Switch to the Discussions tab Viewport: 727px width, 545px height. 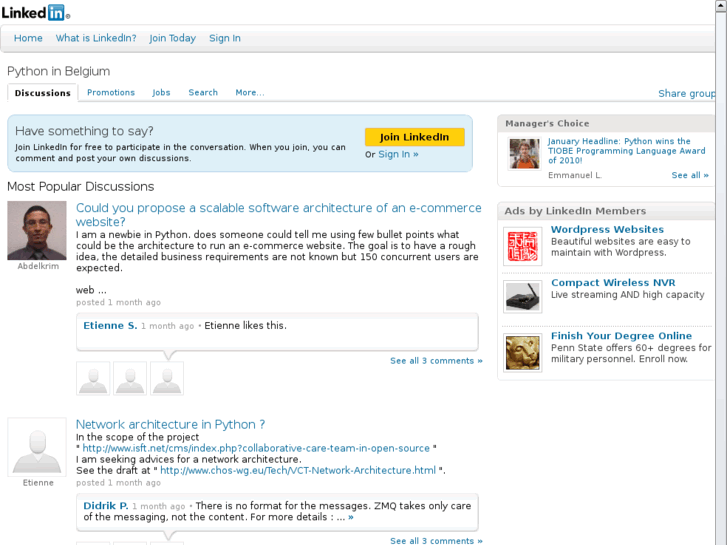[x=43, y=93]
